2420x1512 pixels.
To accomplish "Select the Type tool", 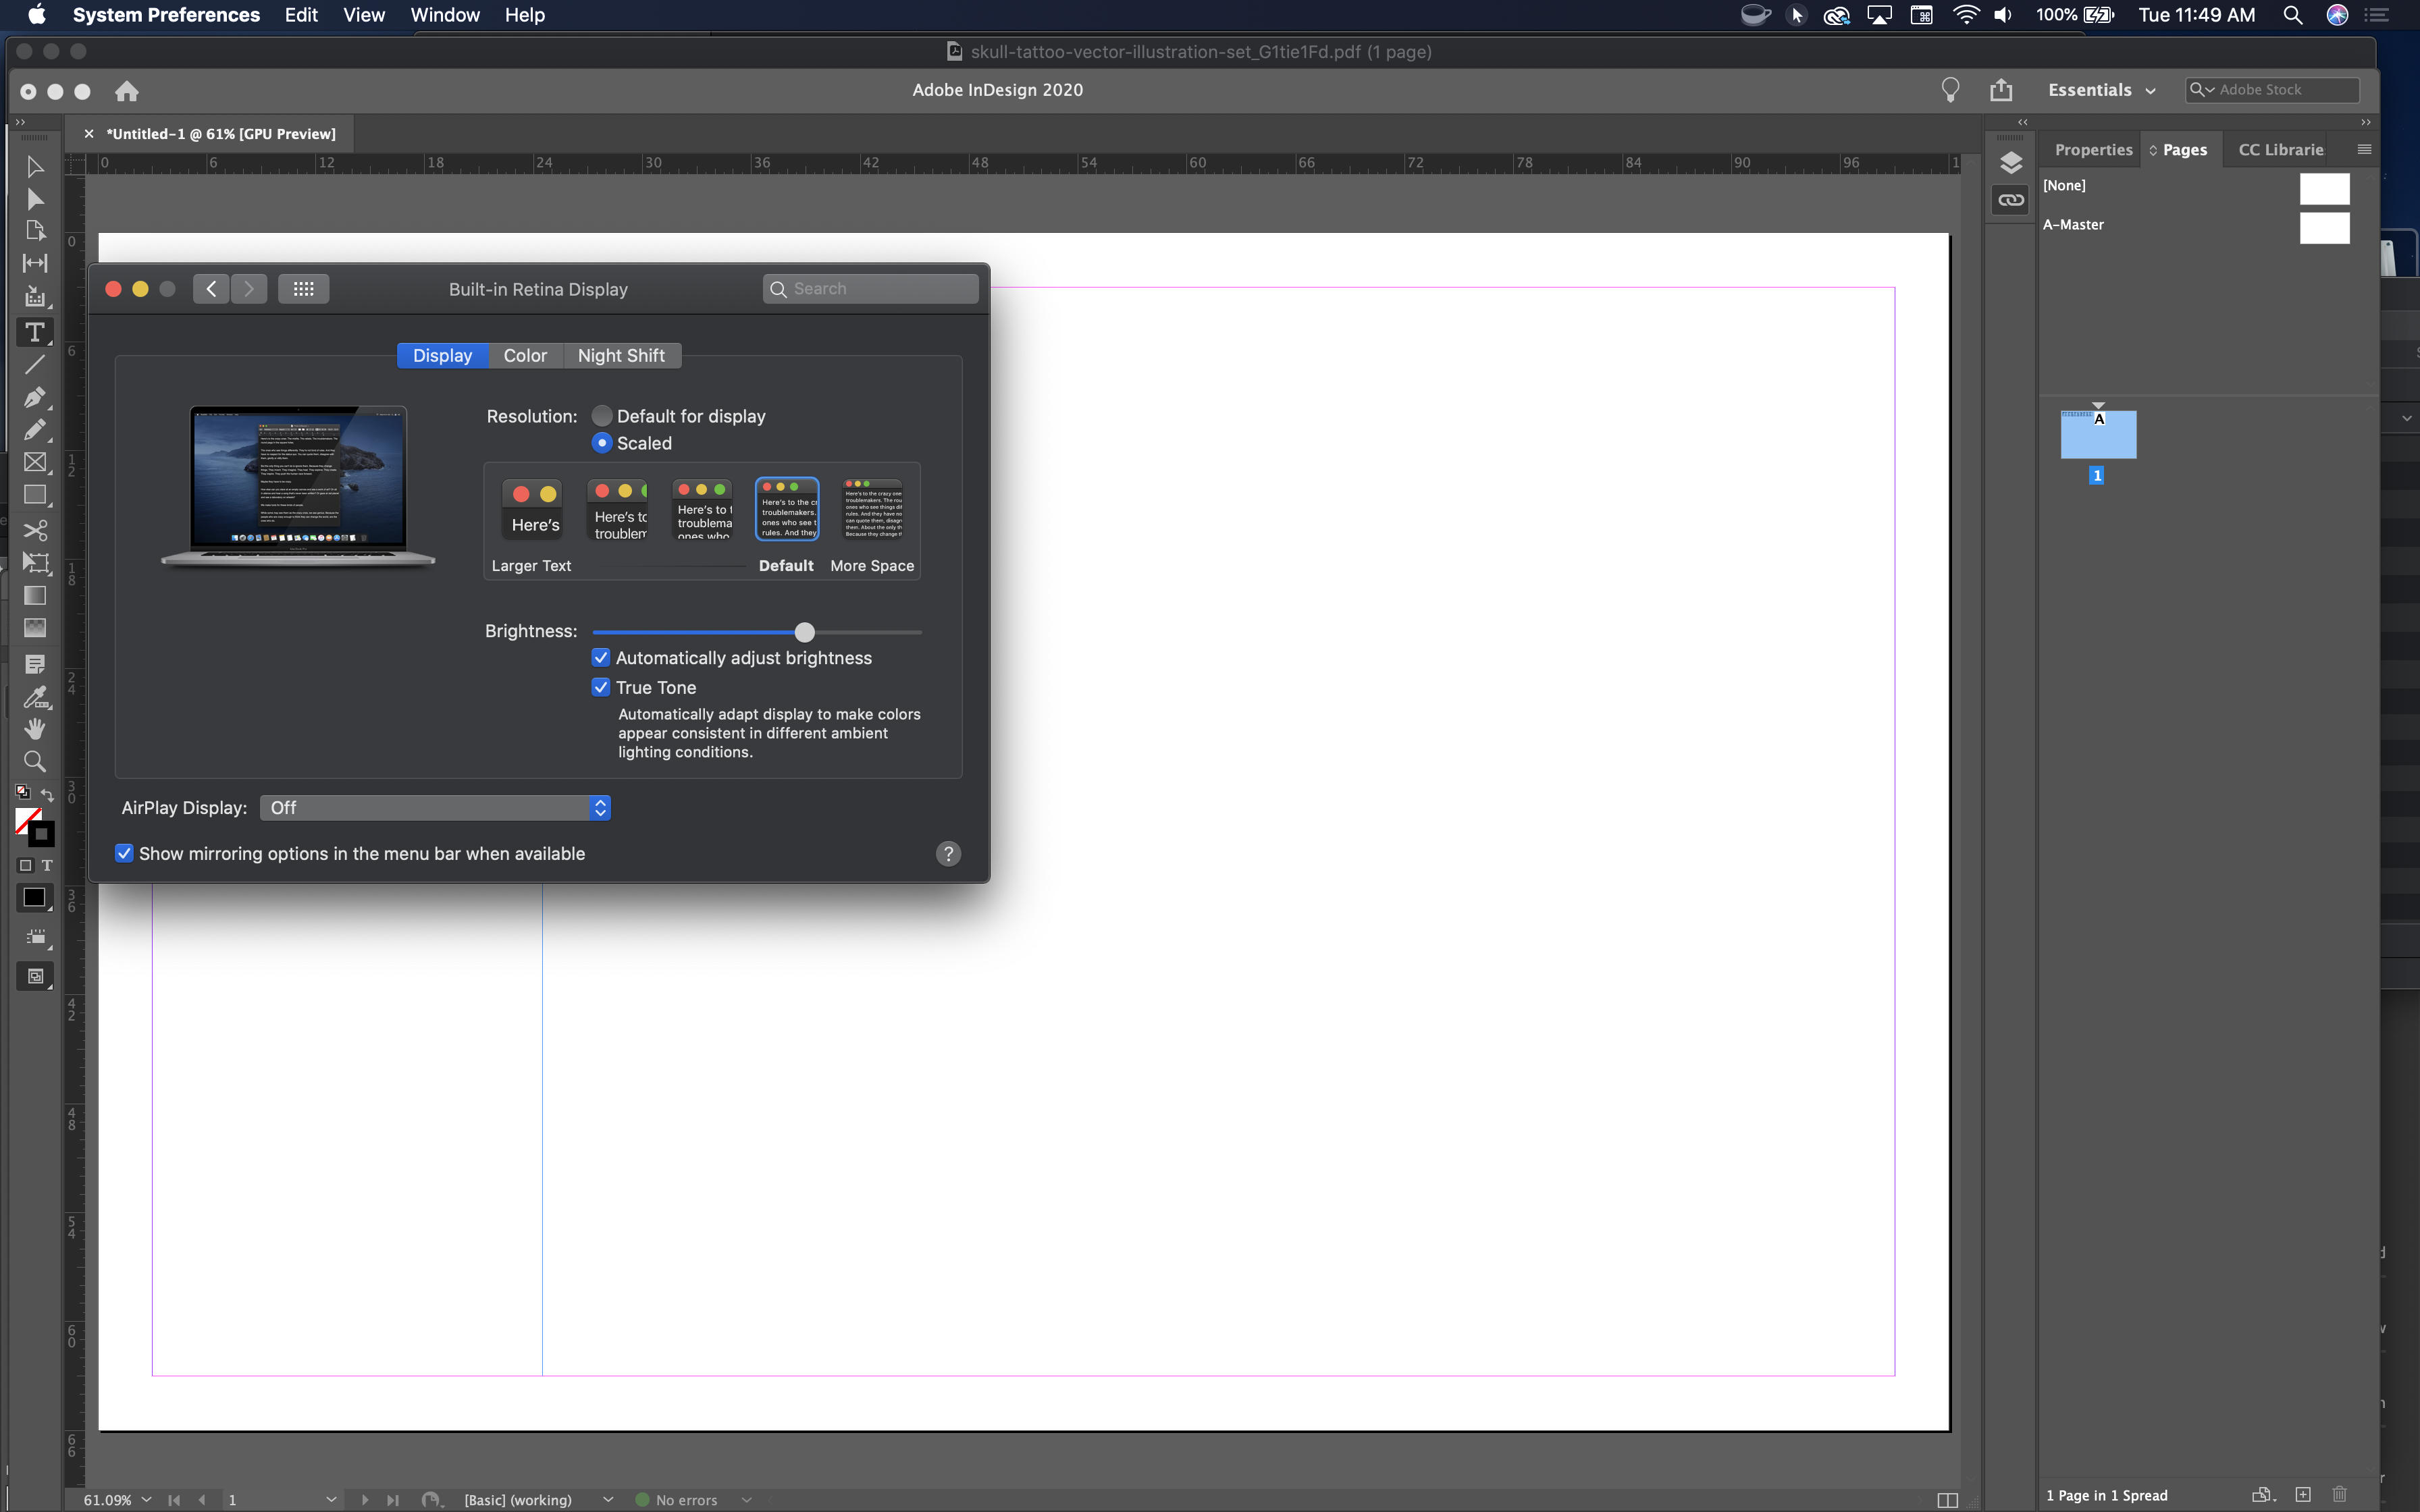I will [35, 331].
